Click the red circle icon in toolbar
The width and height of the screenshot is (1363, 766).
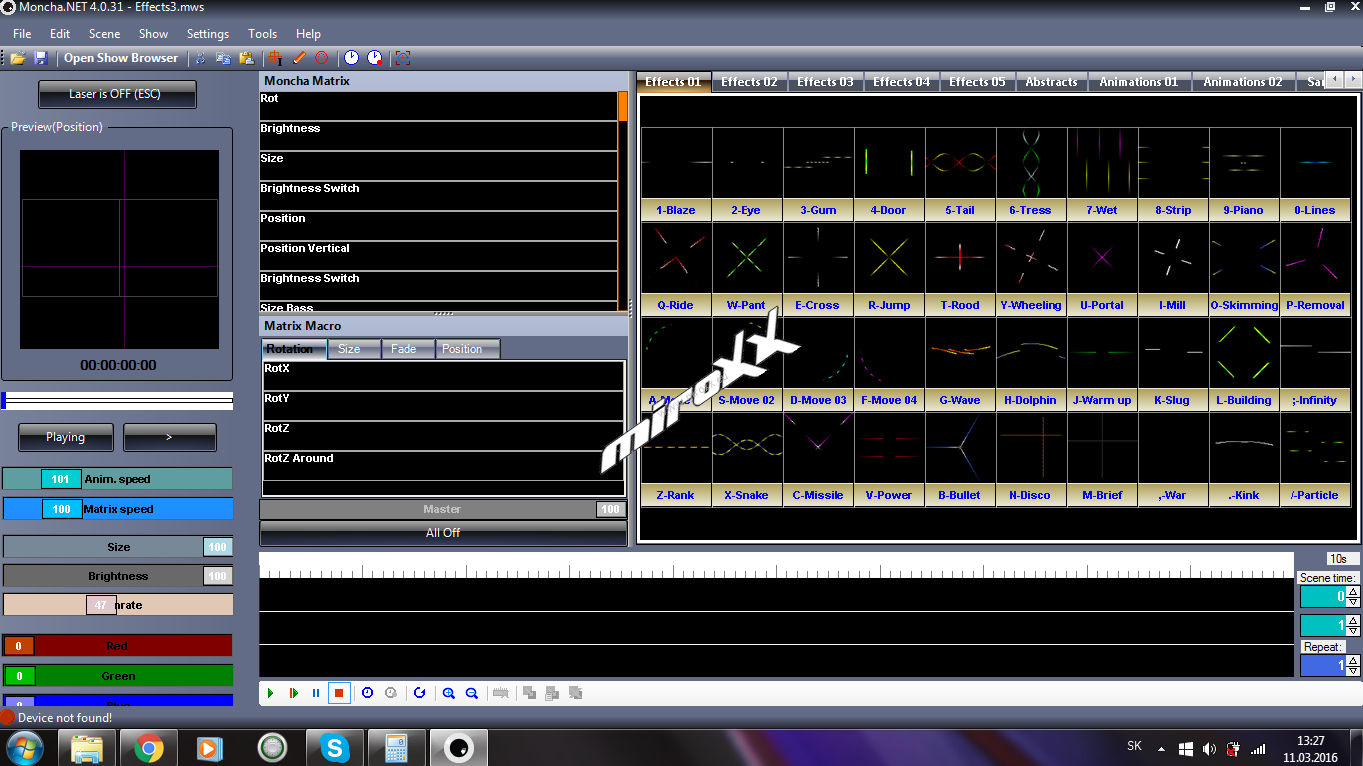[321, 58]
